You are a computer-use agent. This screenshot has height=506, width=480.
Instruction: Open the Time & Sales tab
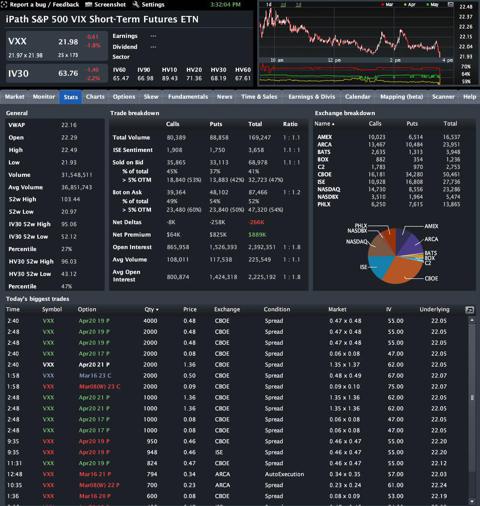259,97
